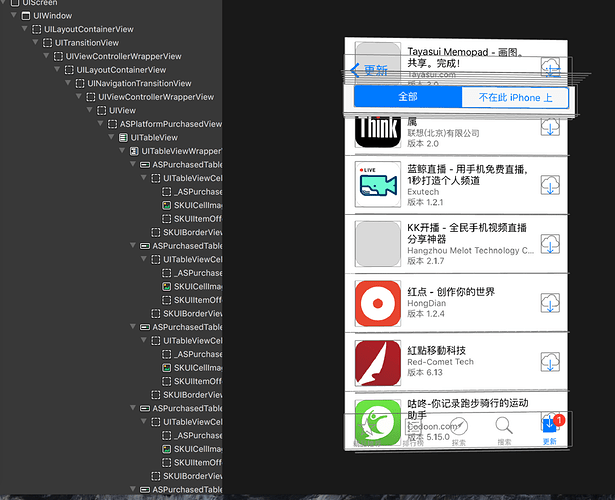
Task: Click the 紅點移動科技 title text
Action: (437, 351)
